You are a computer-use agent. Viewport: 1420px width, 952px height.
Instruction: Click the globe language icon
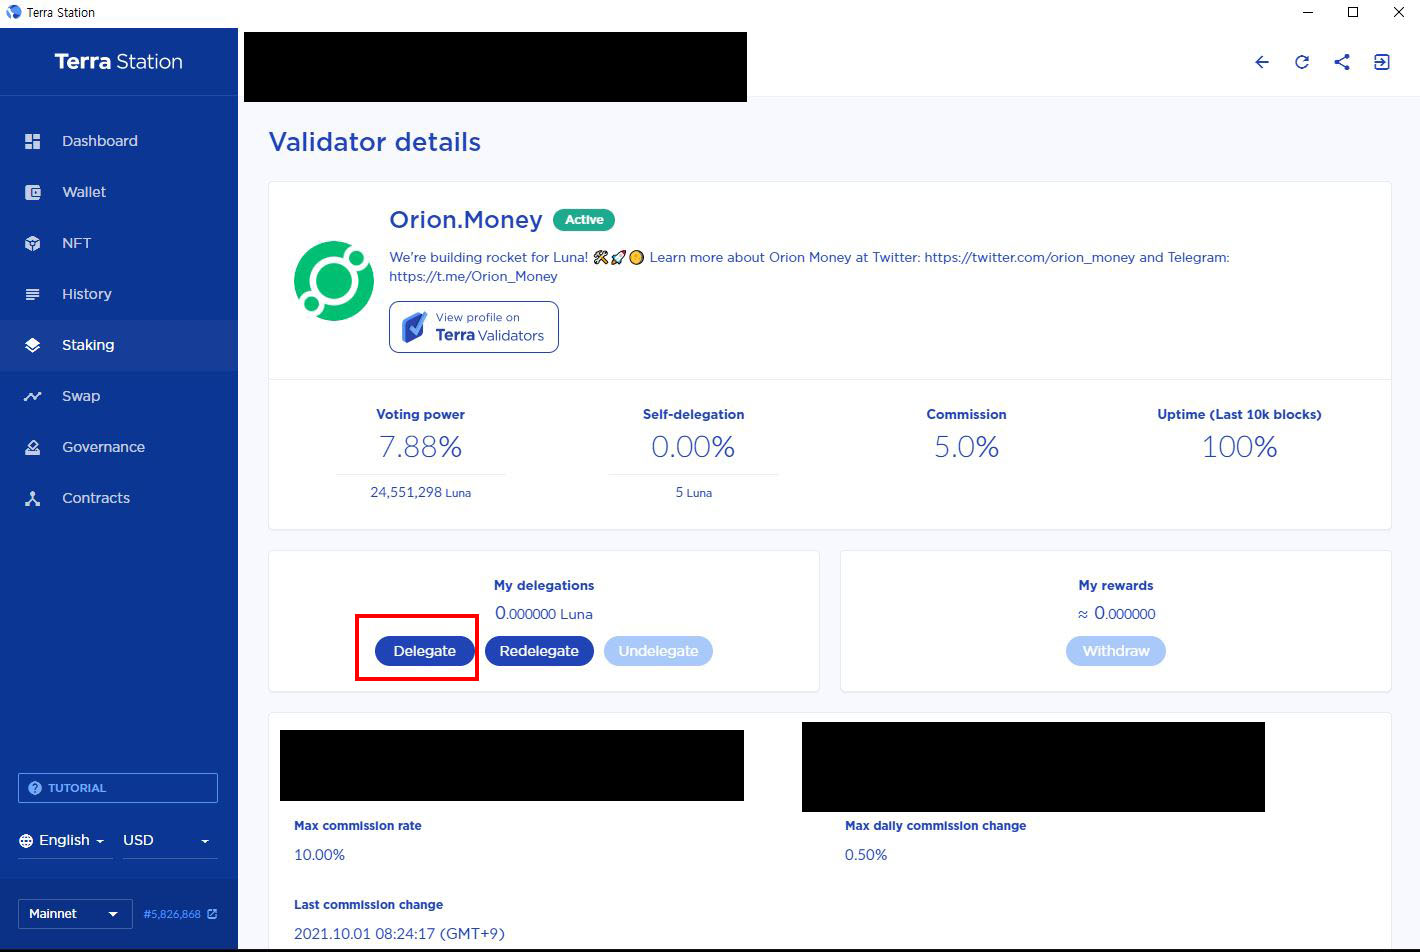[26, 841]
